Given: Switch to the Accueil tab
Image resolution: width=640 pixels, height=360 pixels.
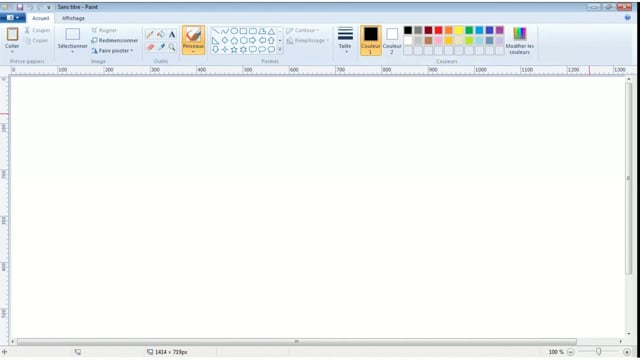Looking at the screenshot, I should (40, 18).
